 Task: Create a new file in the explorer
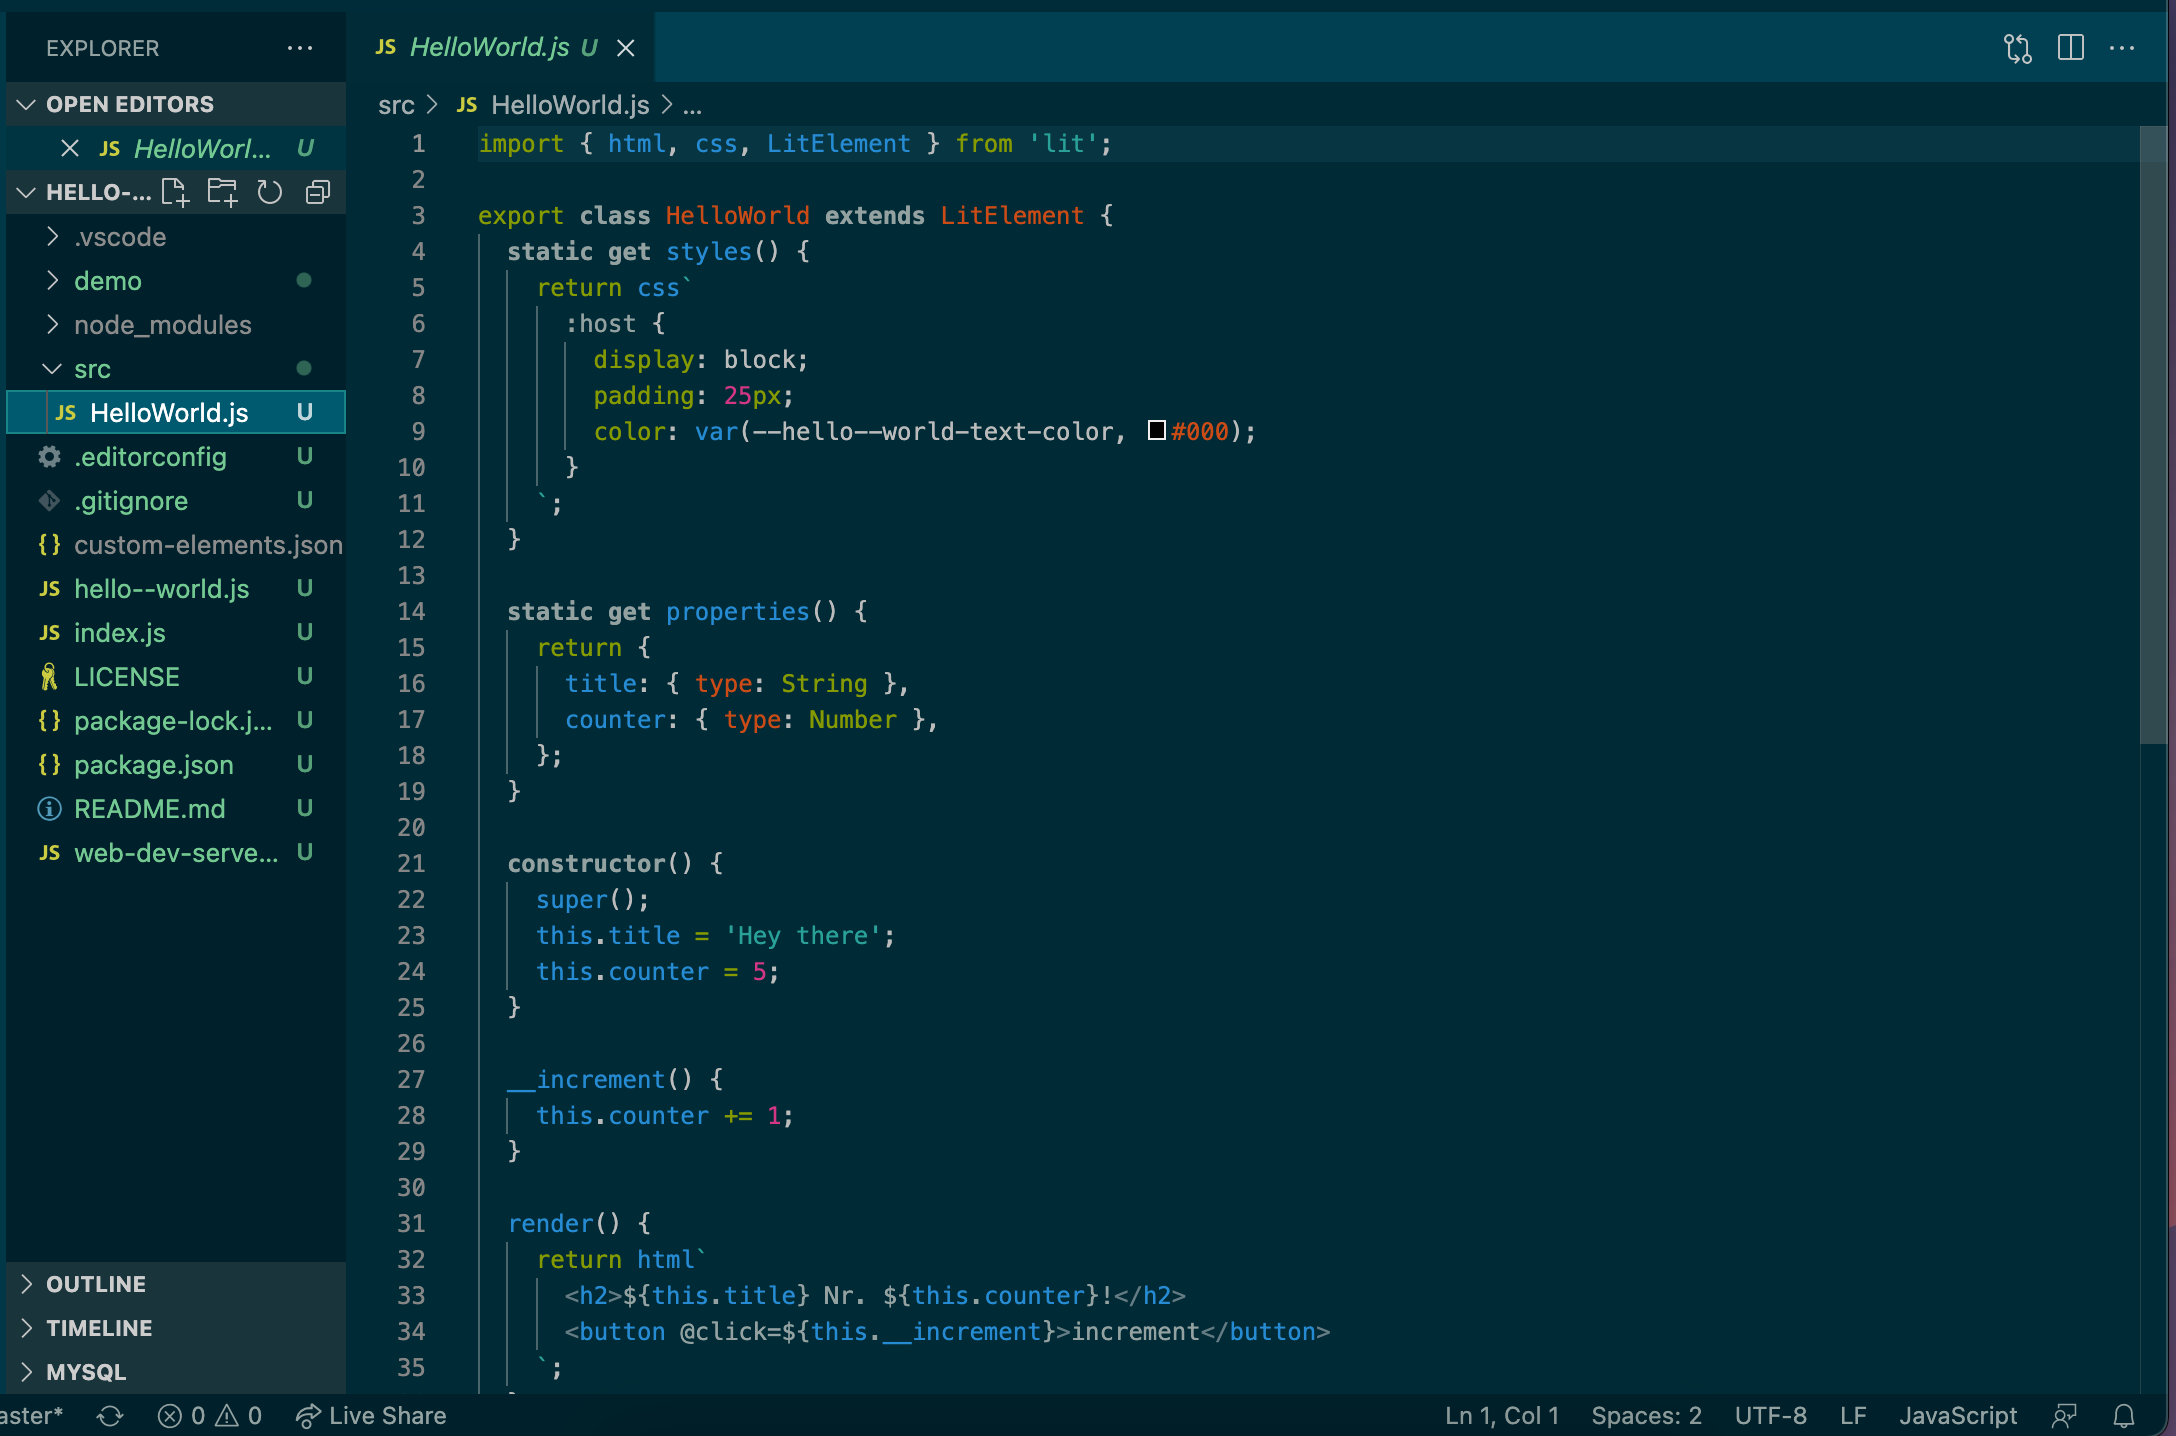[x=175, y=192]
